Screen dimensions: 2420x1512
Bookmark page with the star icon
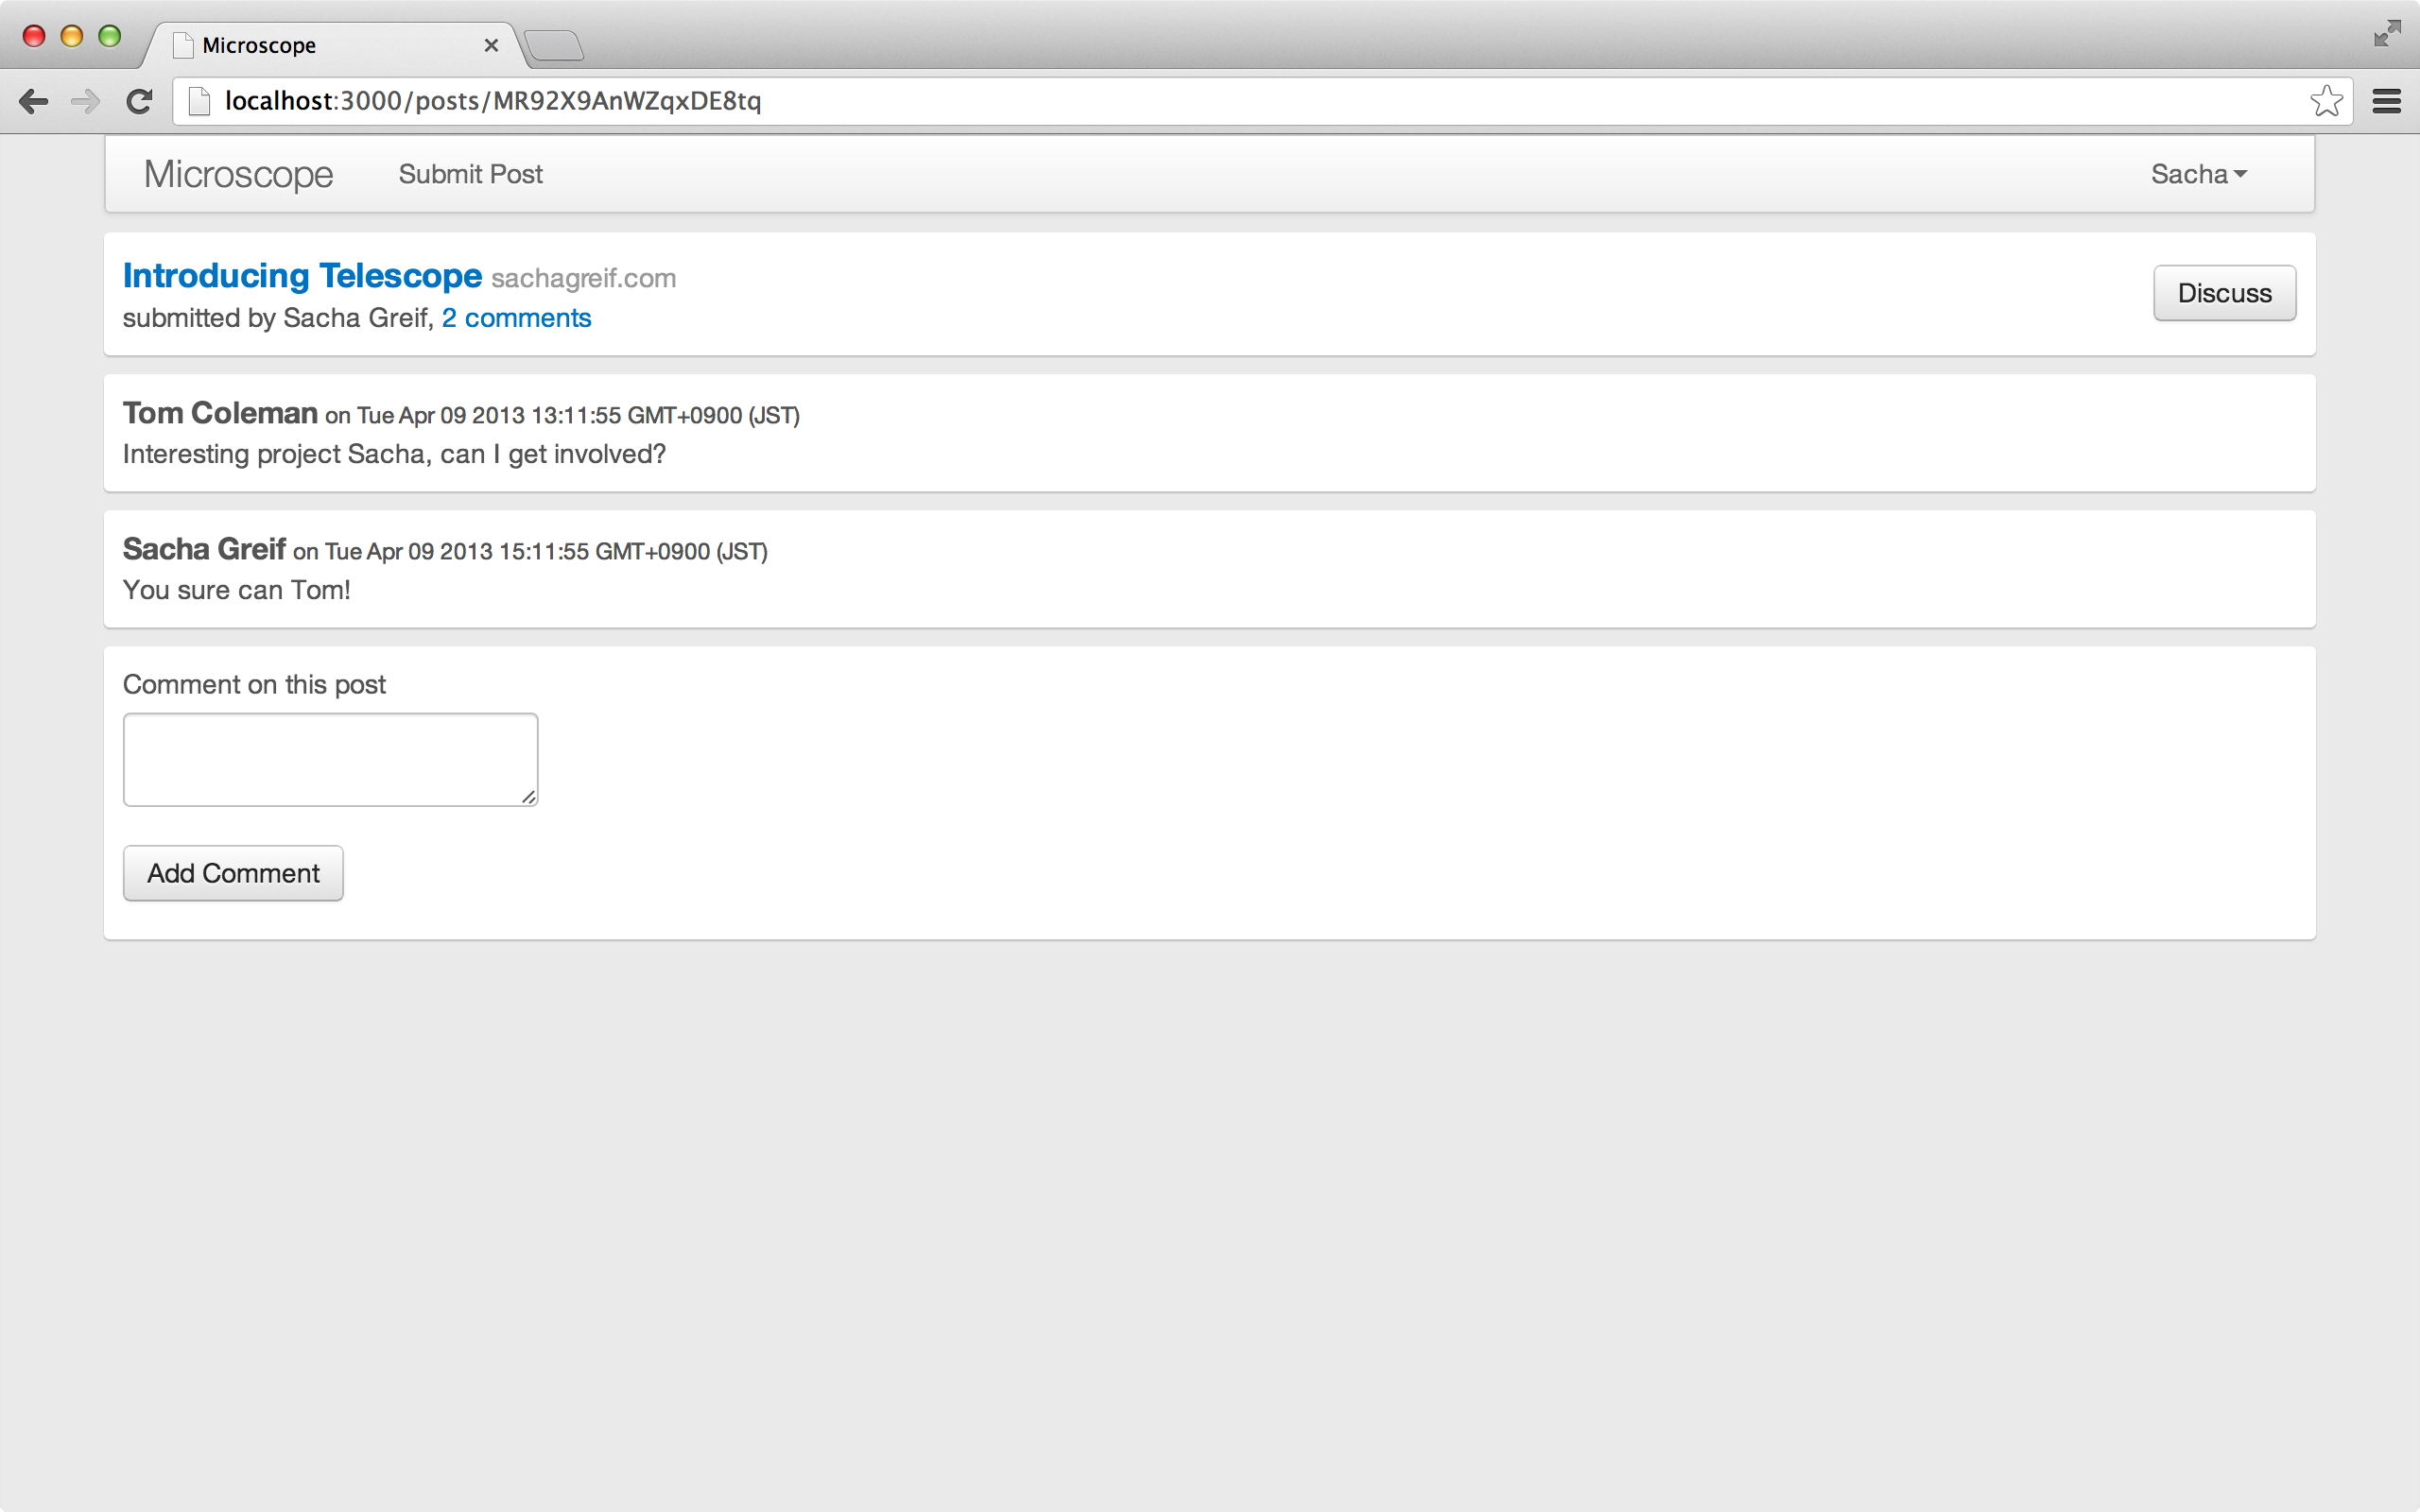[x=2326, y=101]
